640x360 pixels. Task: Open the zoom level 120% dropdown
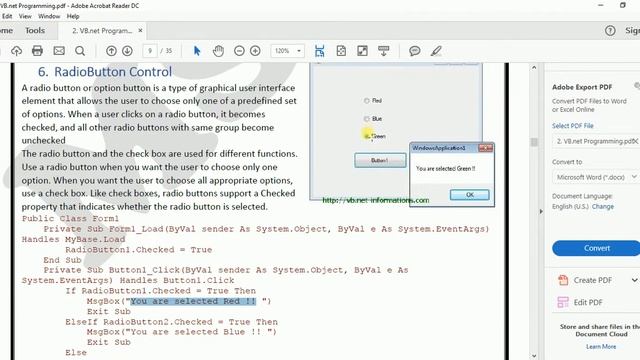(299, 51)
